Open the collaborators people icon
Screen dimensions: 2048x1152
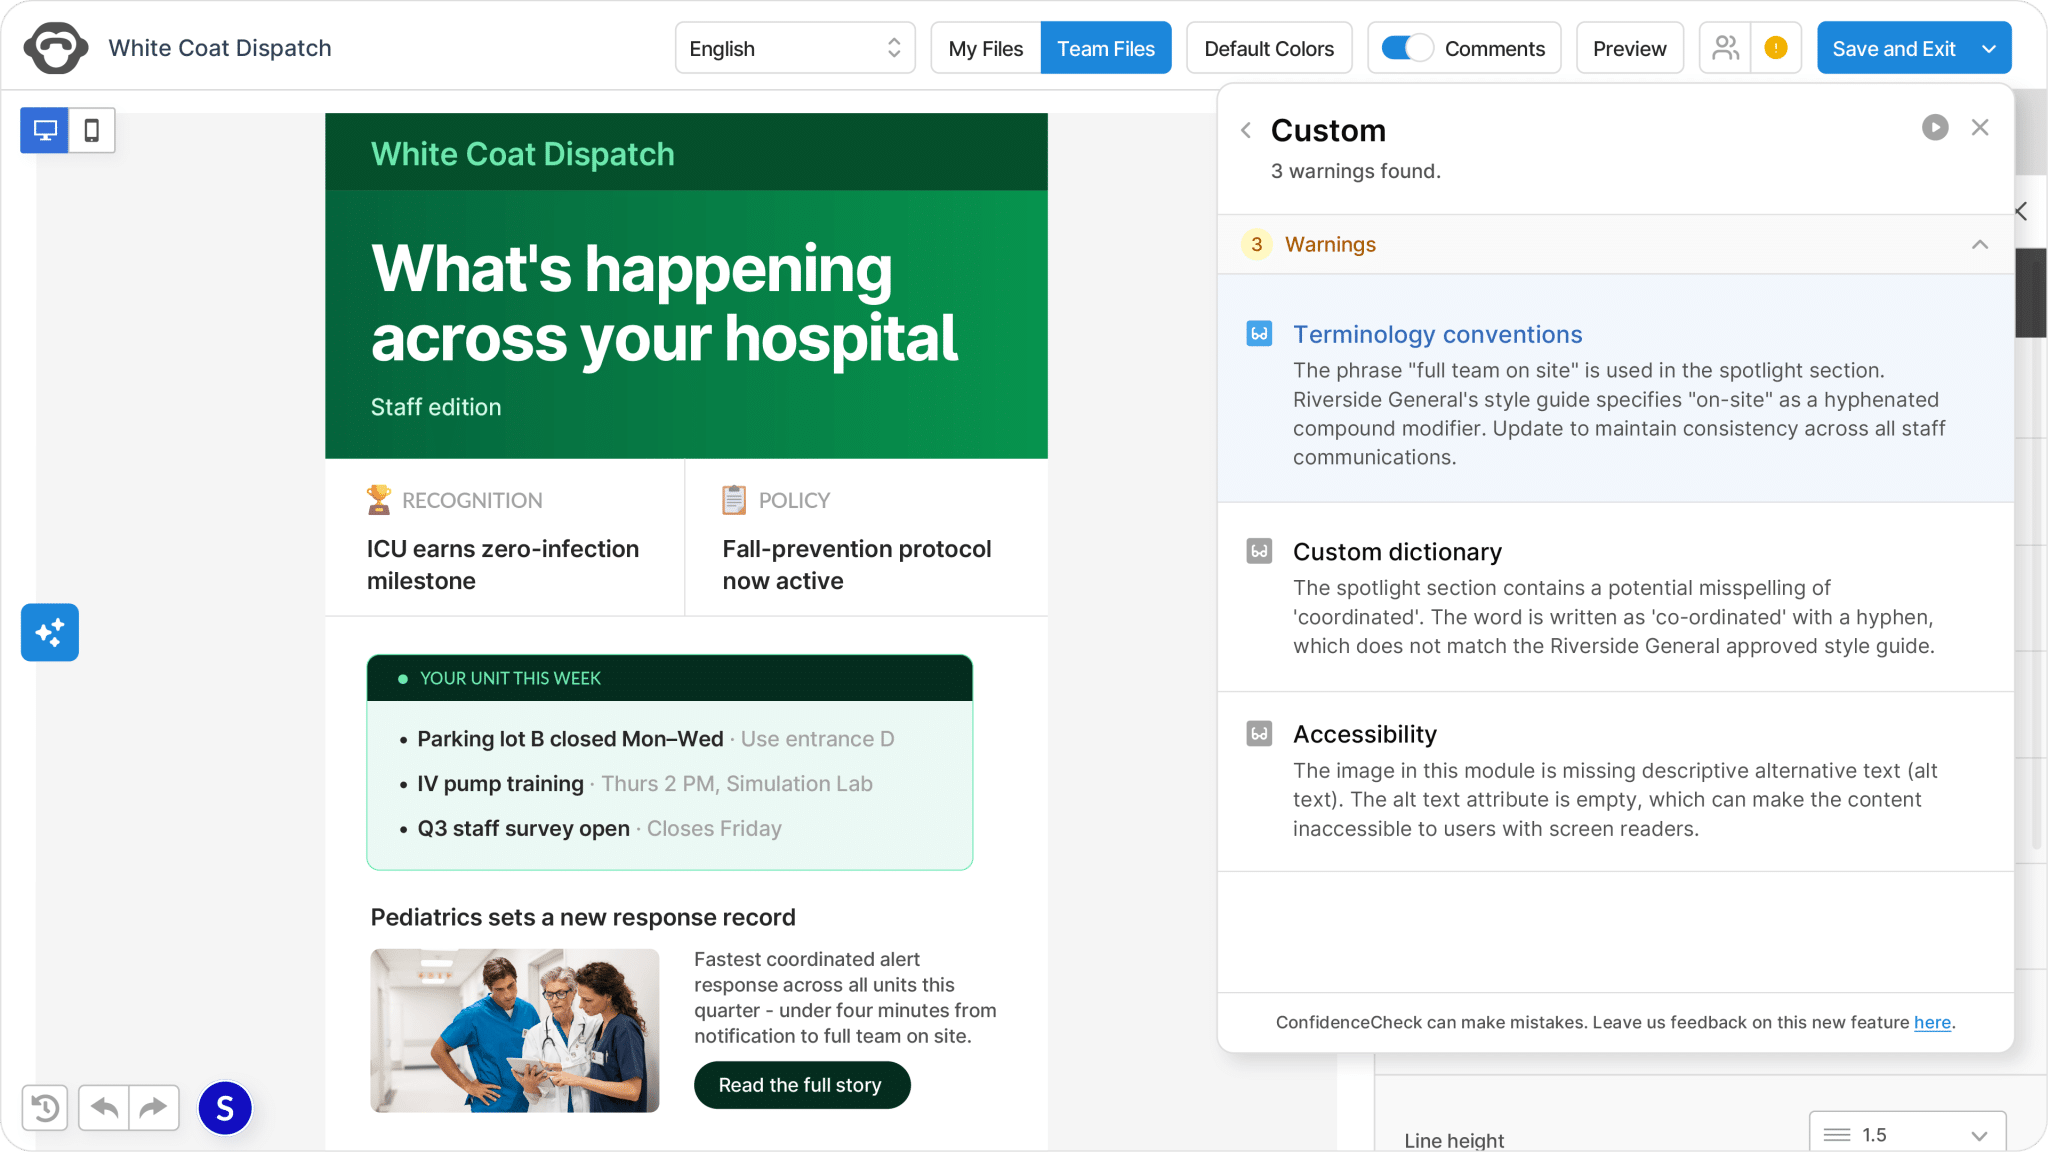1726,48
